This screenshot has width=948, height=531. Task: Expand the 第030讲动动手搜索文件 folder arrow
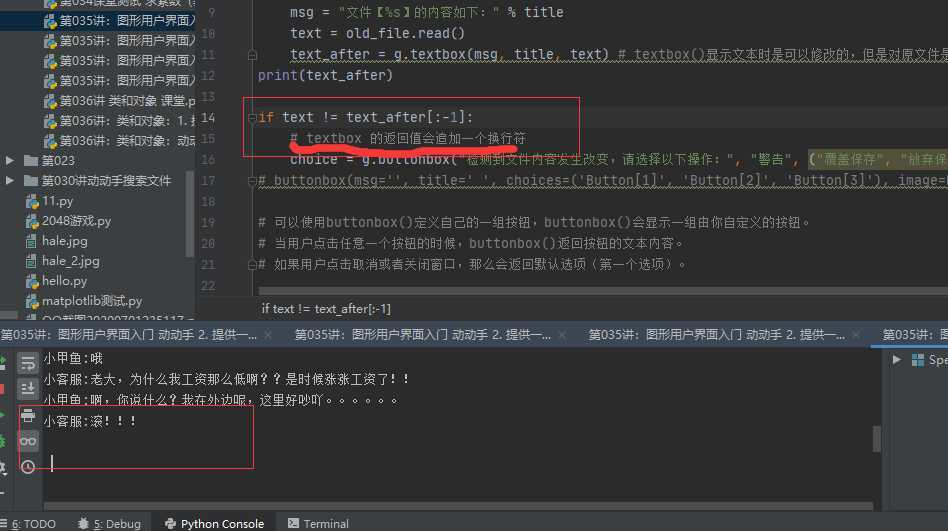pos(10,180)
